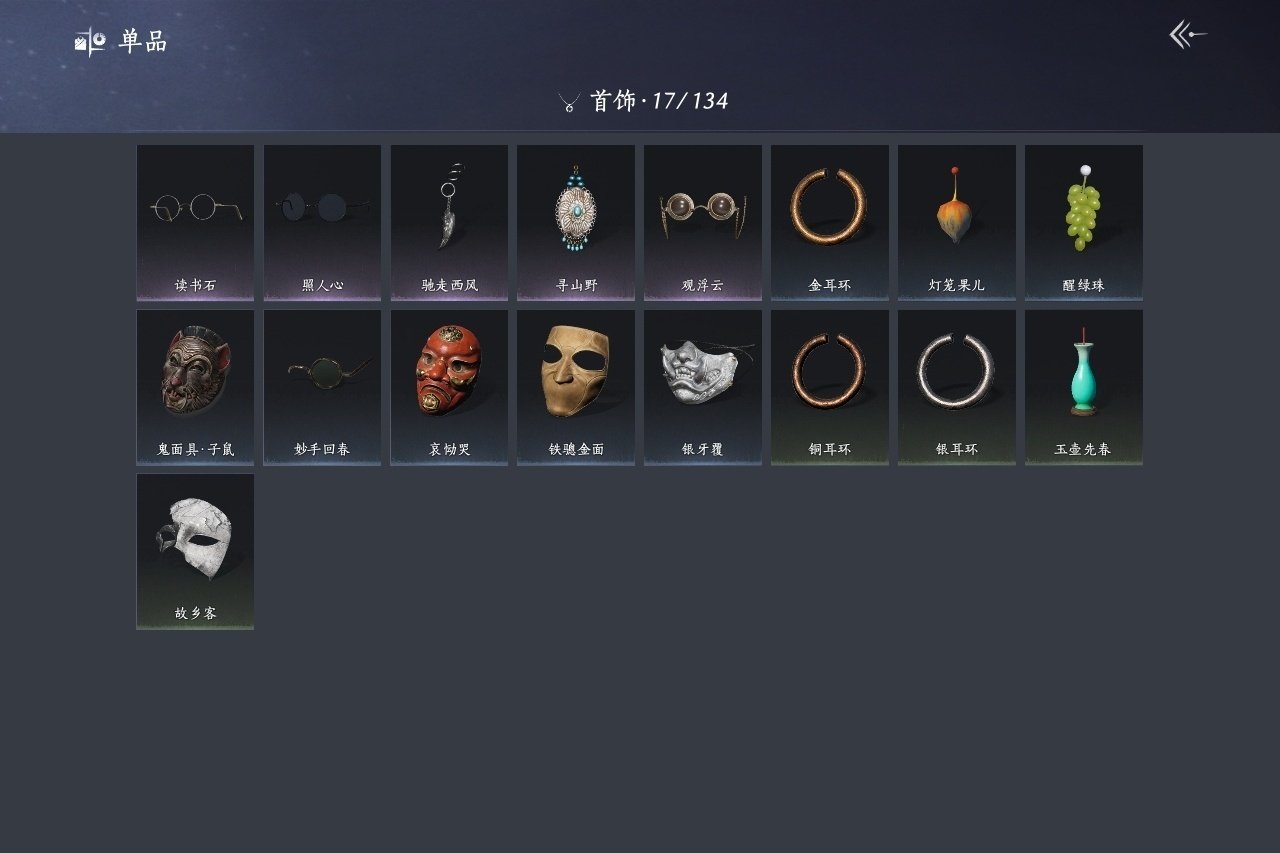The image size is (1280, 853).
Task: Pick the 铁骢金面 golden face mask
Action: [x=576, y=387]
